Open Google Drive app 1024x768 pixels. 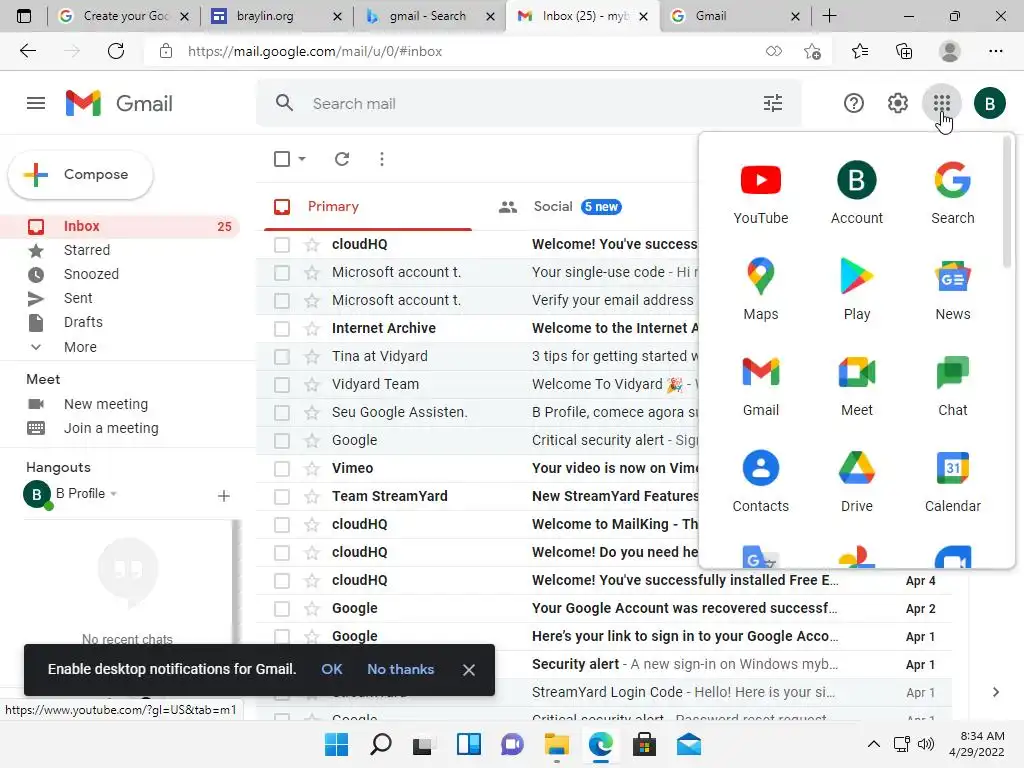856,481
